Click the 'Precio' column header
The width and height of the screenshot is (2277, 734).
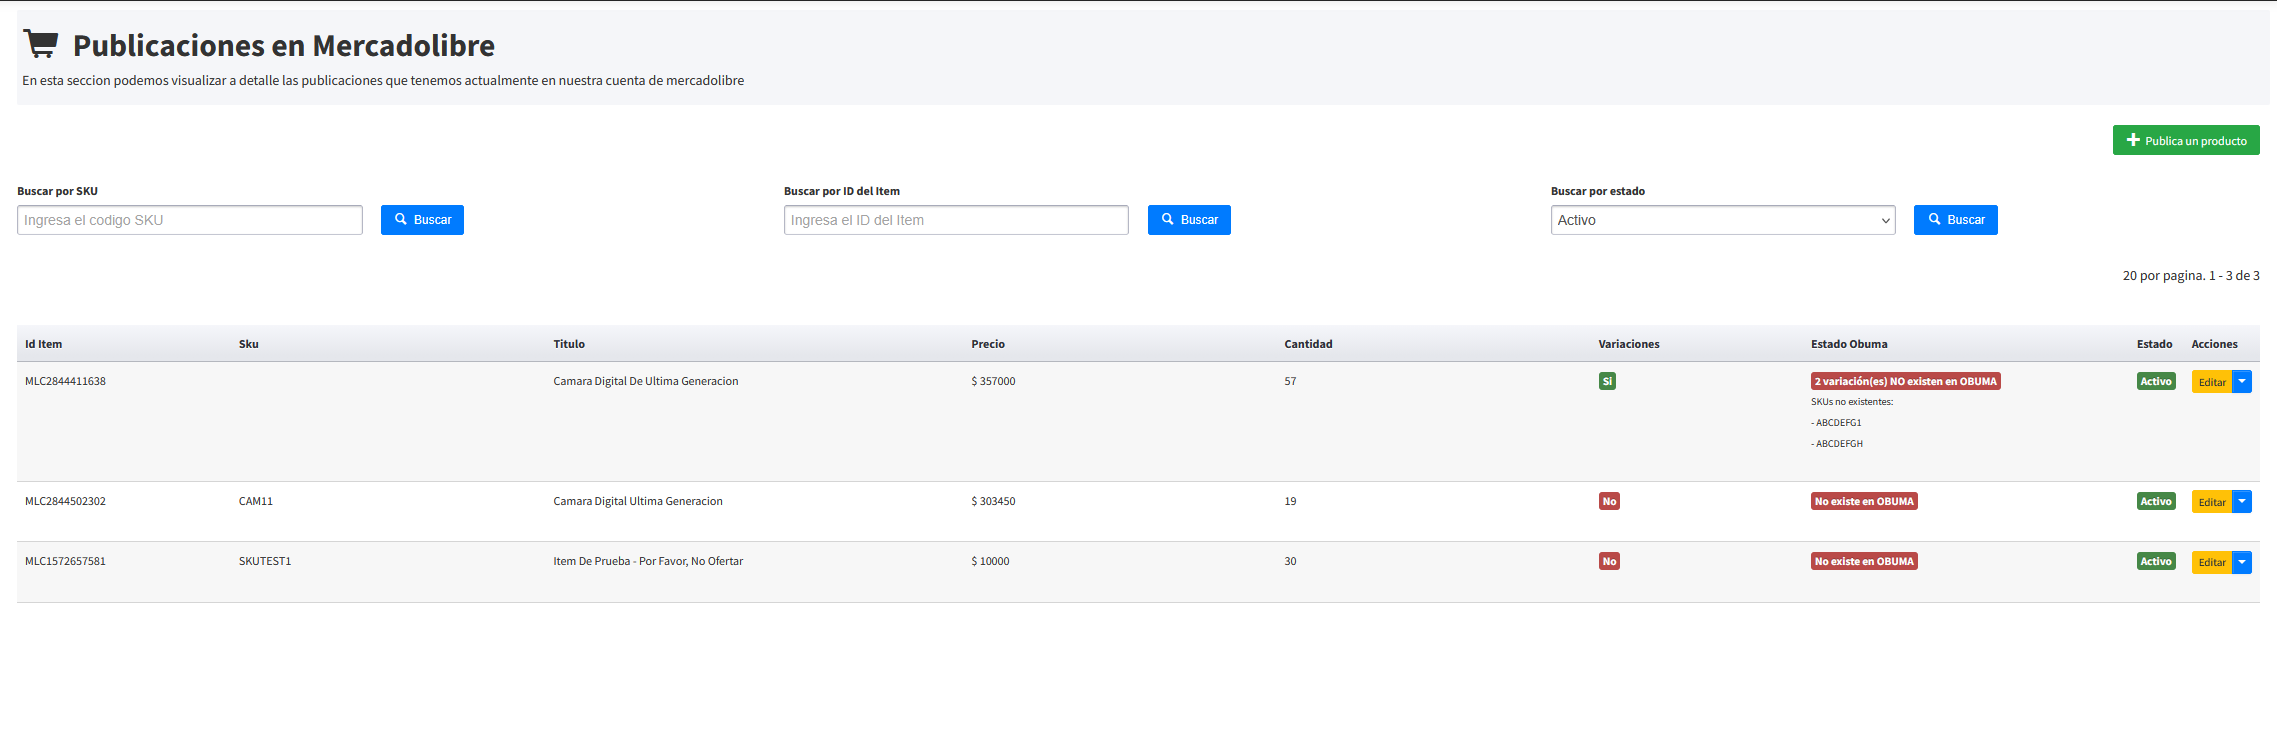988,344
